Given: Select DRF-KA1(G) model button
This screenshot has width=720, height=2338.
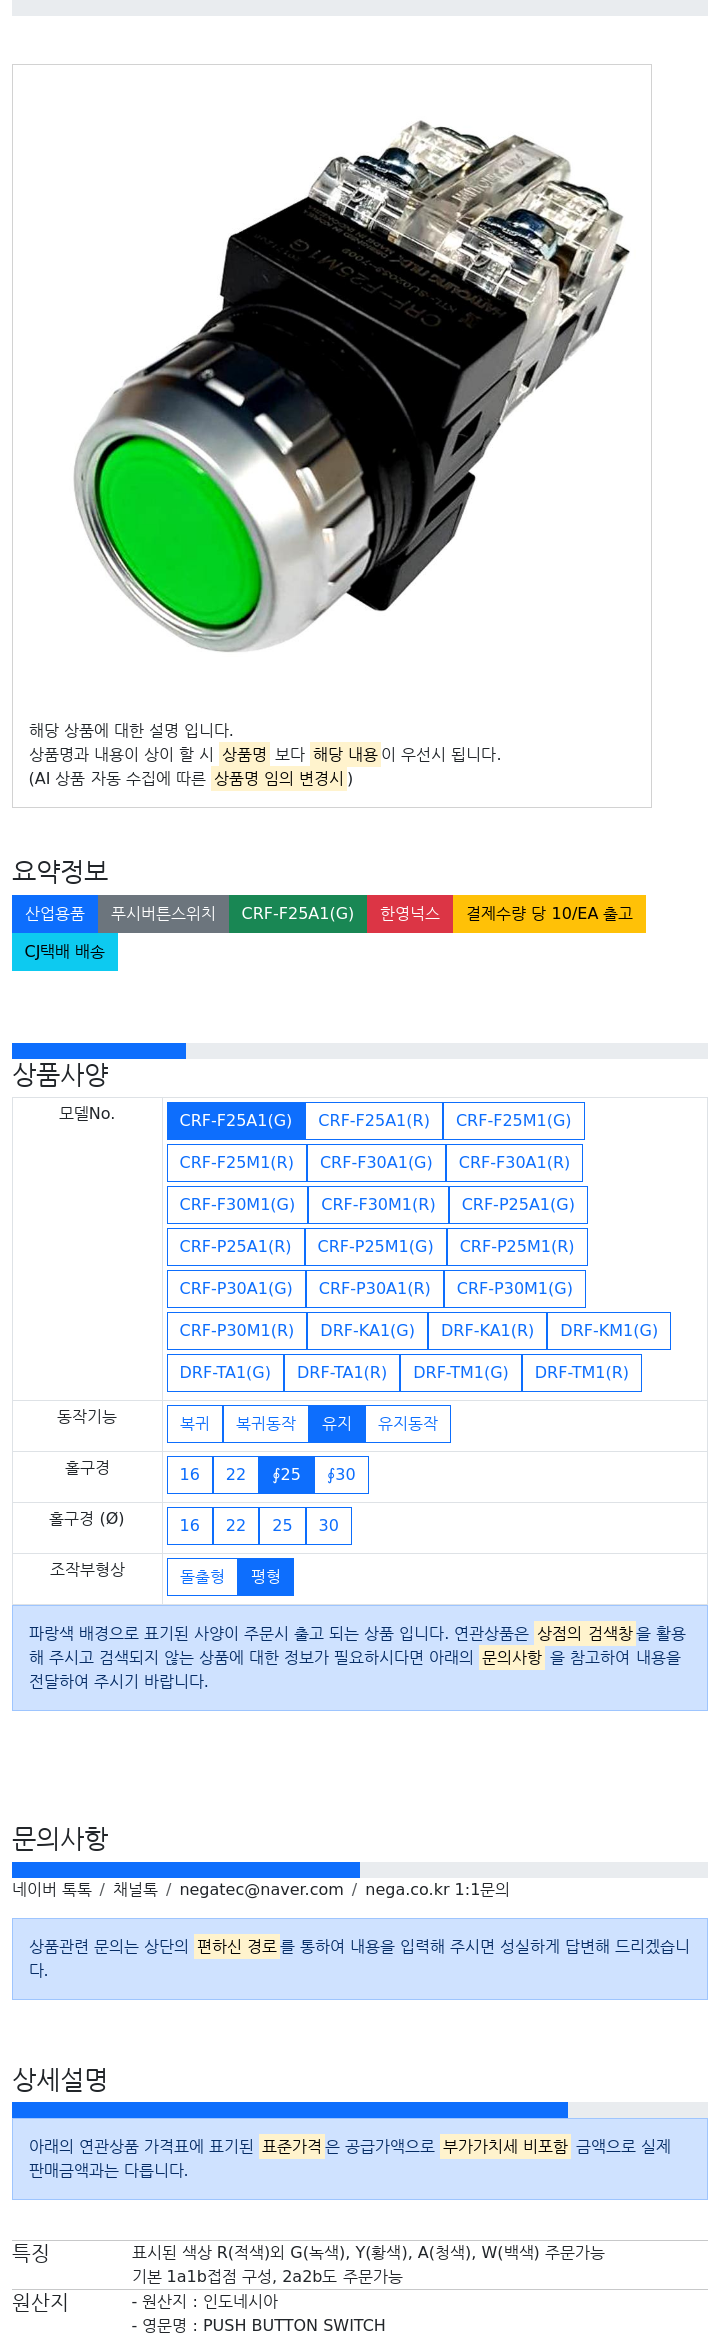Looking at the screenshot, I should 367,1331.
